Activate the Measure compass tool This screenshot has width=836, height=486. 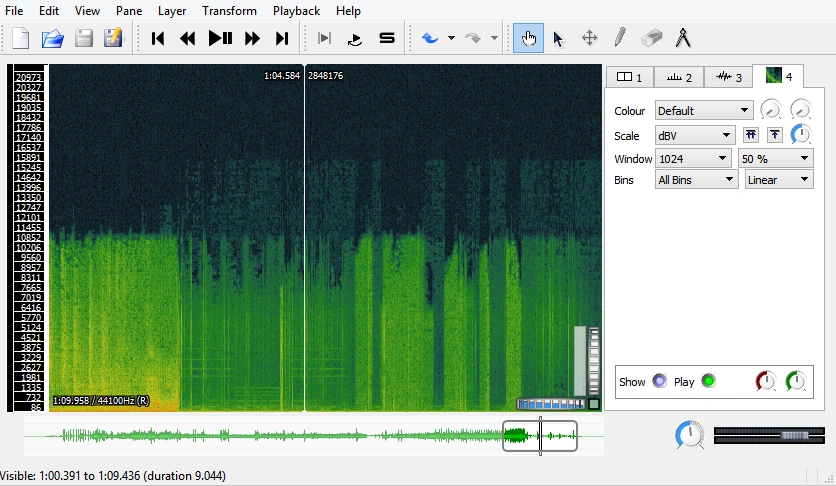click(x=683, y=39)
